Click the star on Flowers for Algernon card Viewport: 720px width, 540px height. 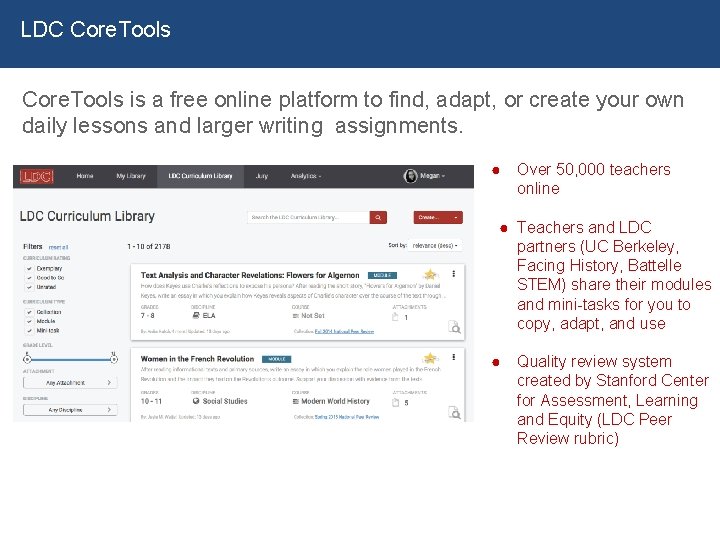[x=430, y=274]
